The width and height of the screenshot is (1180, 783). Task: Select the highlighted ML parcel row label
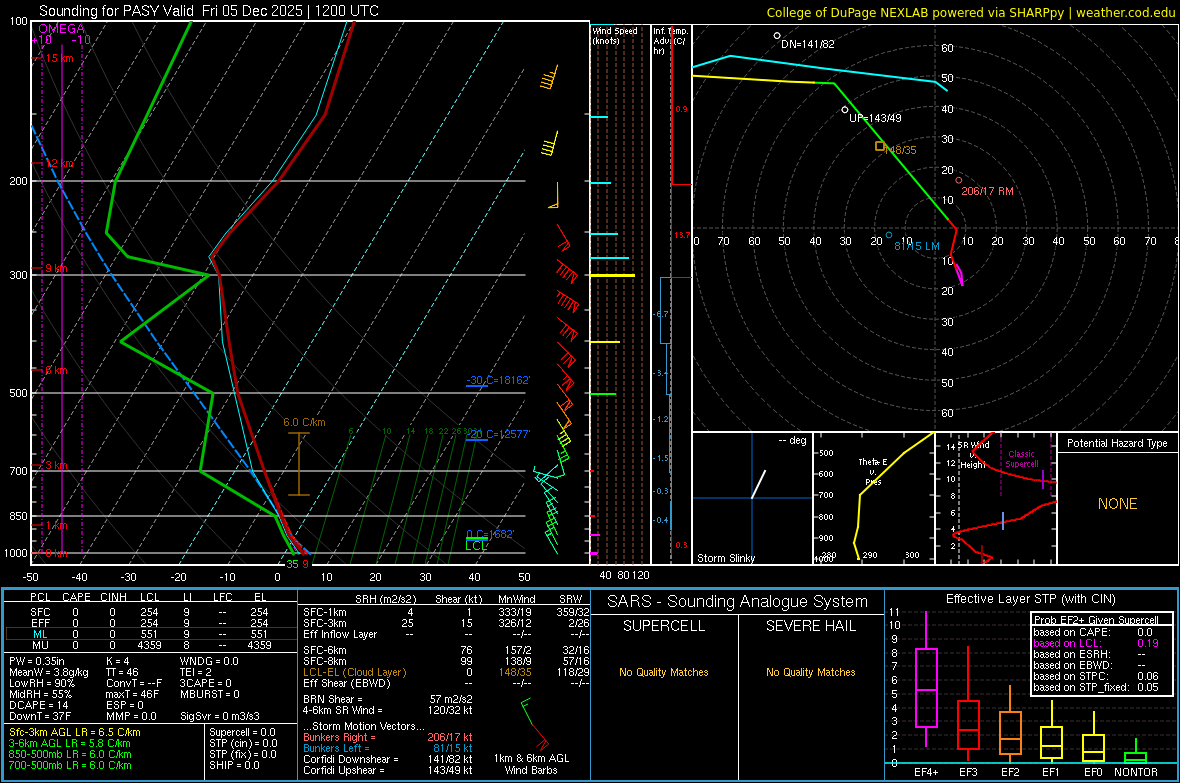[x=40, y=634]
